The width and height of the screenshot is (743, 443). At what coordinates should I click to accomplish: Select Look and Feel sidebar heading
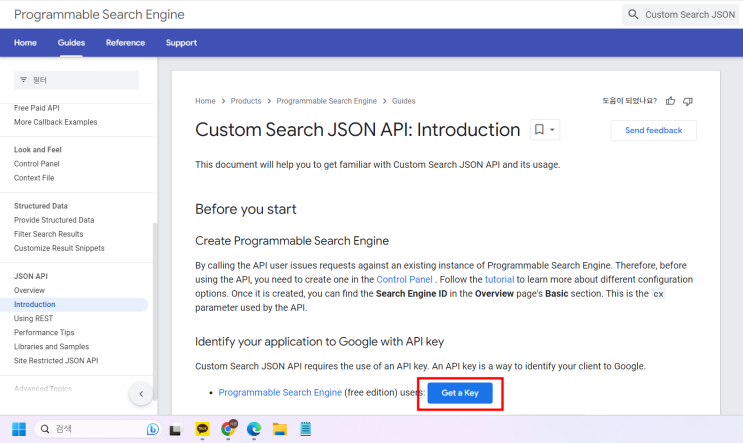38,150
